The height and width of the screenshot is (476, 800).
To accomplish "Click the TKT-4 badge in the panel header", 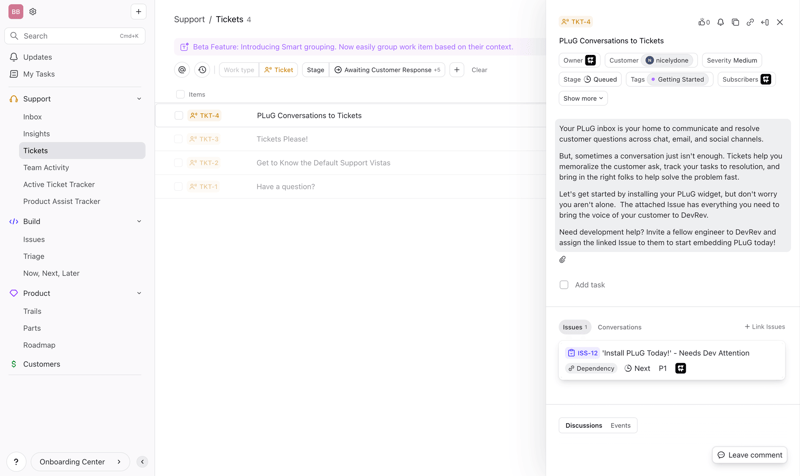I will [x=576, y=22].
